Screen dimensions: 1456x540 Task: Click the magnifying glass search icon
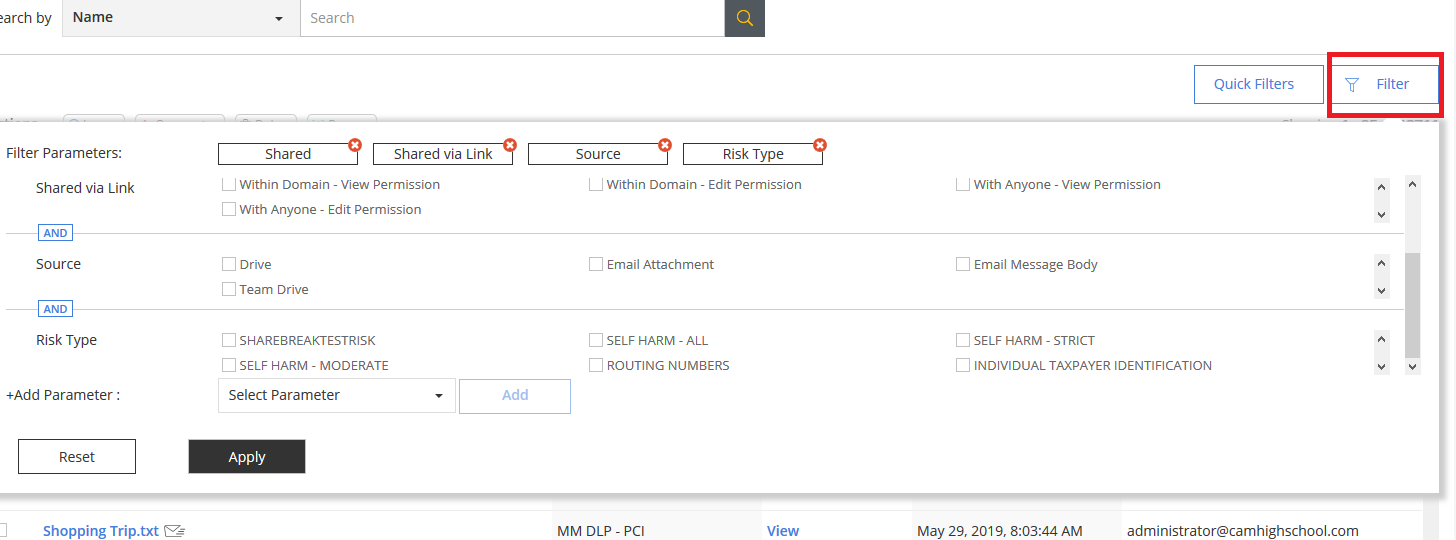(744, 18)
